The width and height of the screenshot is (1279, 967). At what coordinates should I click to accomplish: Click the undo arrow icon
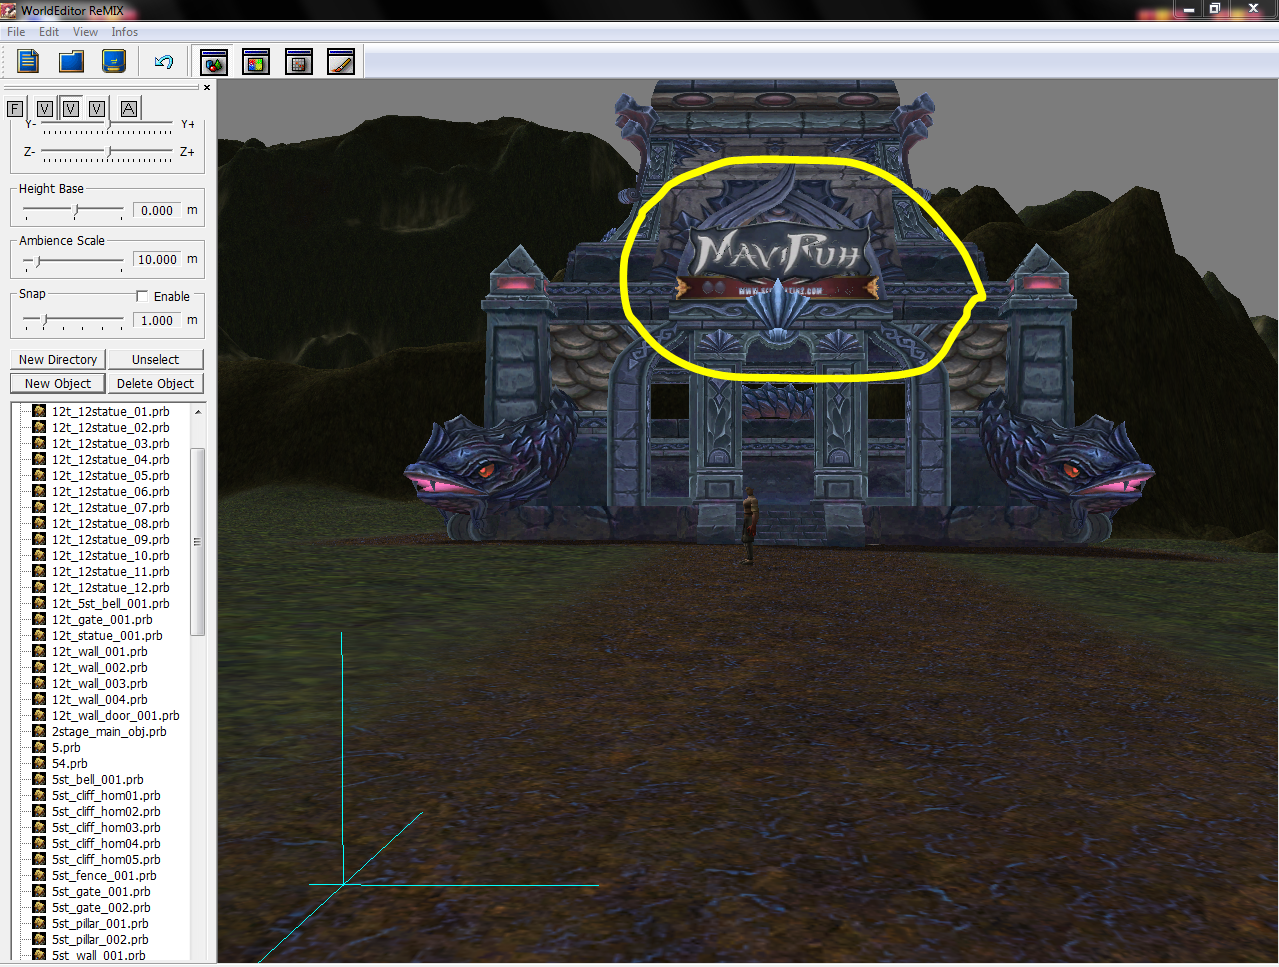tap(164, 62)
